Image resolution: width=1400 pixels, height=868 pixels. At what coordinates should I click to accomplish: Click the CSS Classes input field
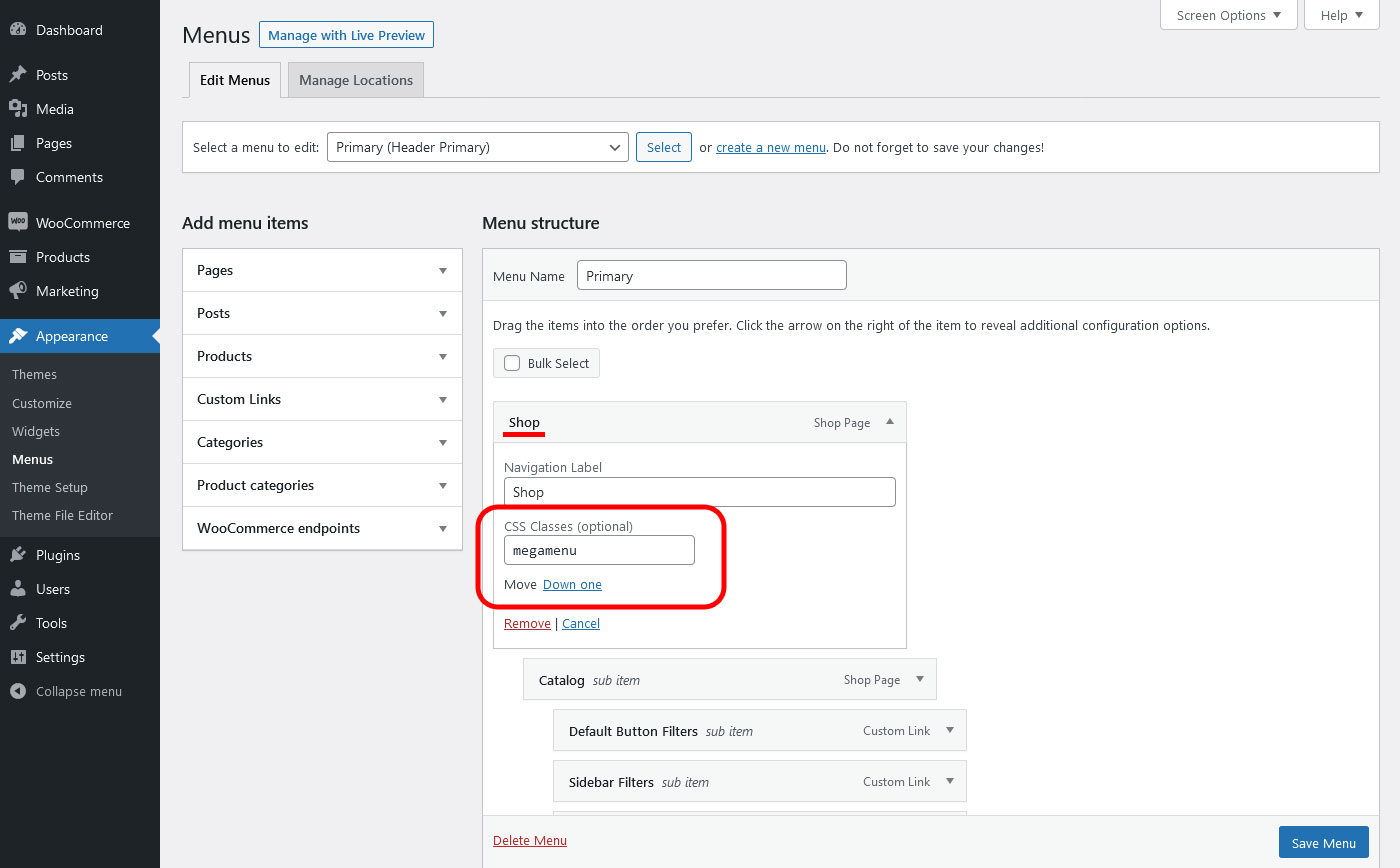click(x=599, y=550)
